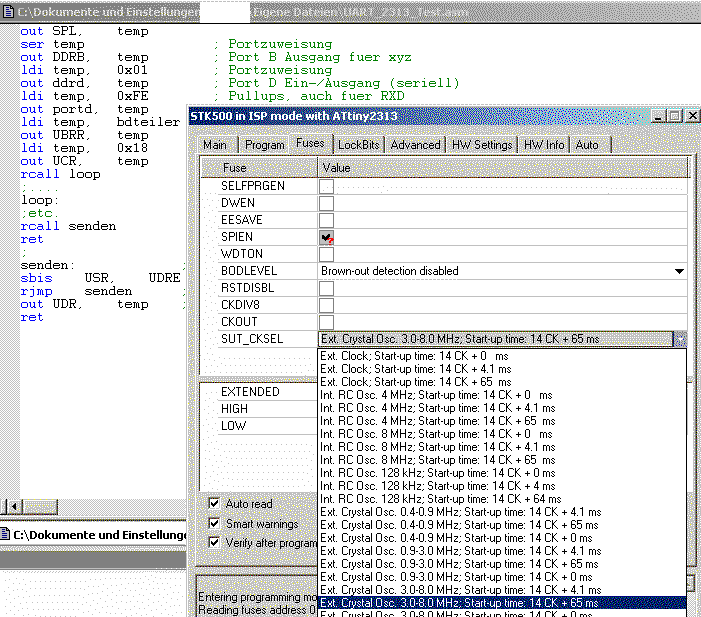Open the Main tab
The width and height of the screenshot is (701, 617).
(215, 145)
